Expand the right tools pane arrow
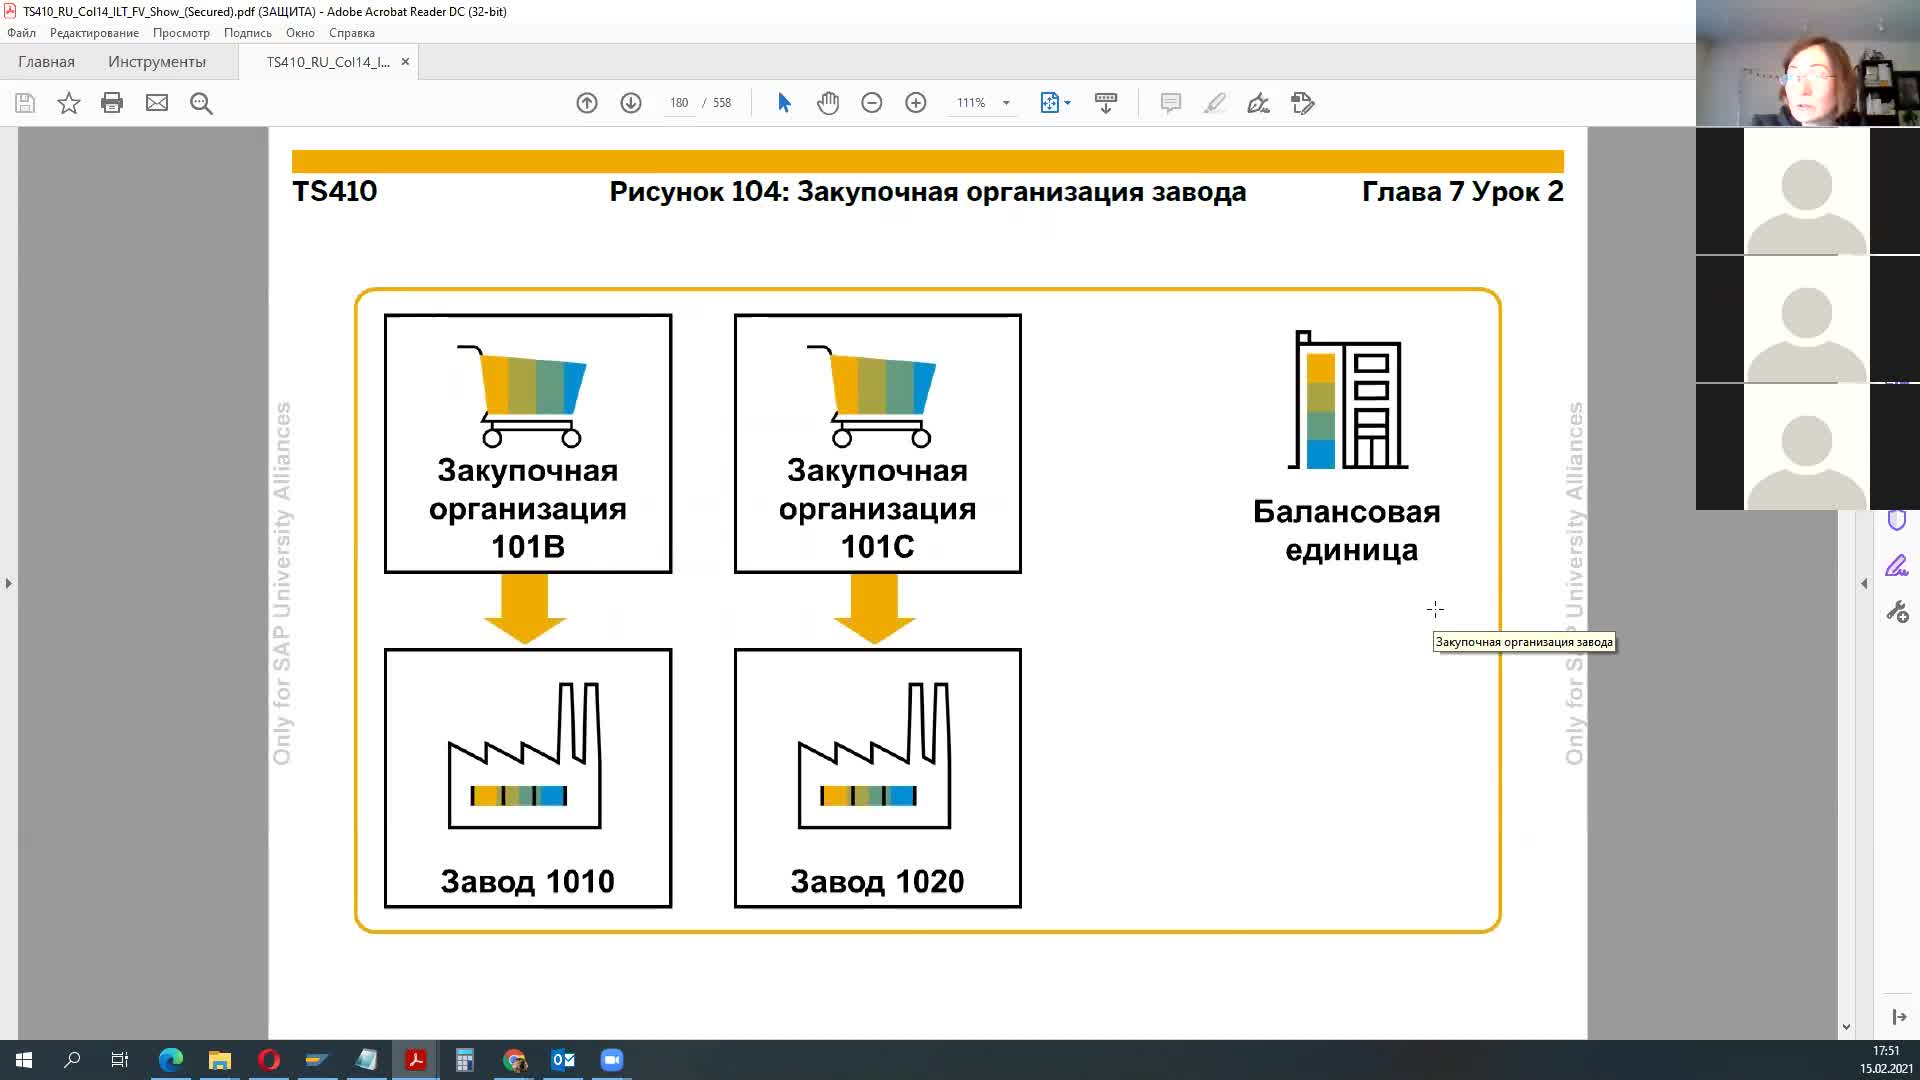Screen dimensions: 1920x1080 [x=1864, y=583]
